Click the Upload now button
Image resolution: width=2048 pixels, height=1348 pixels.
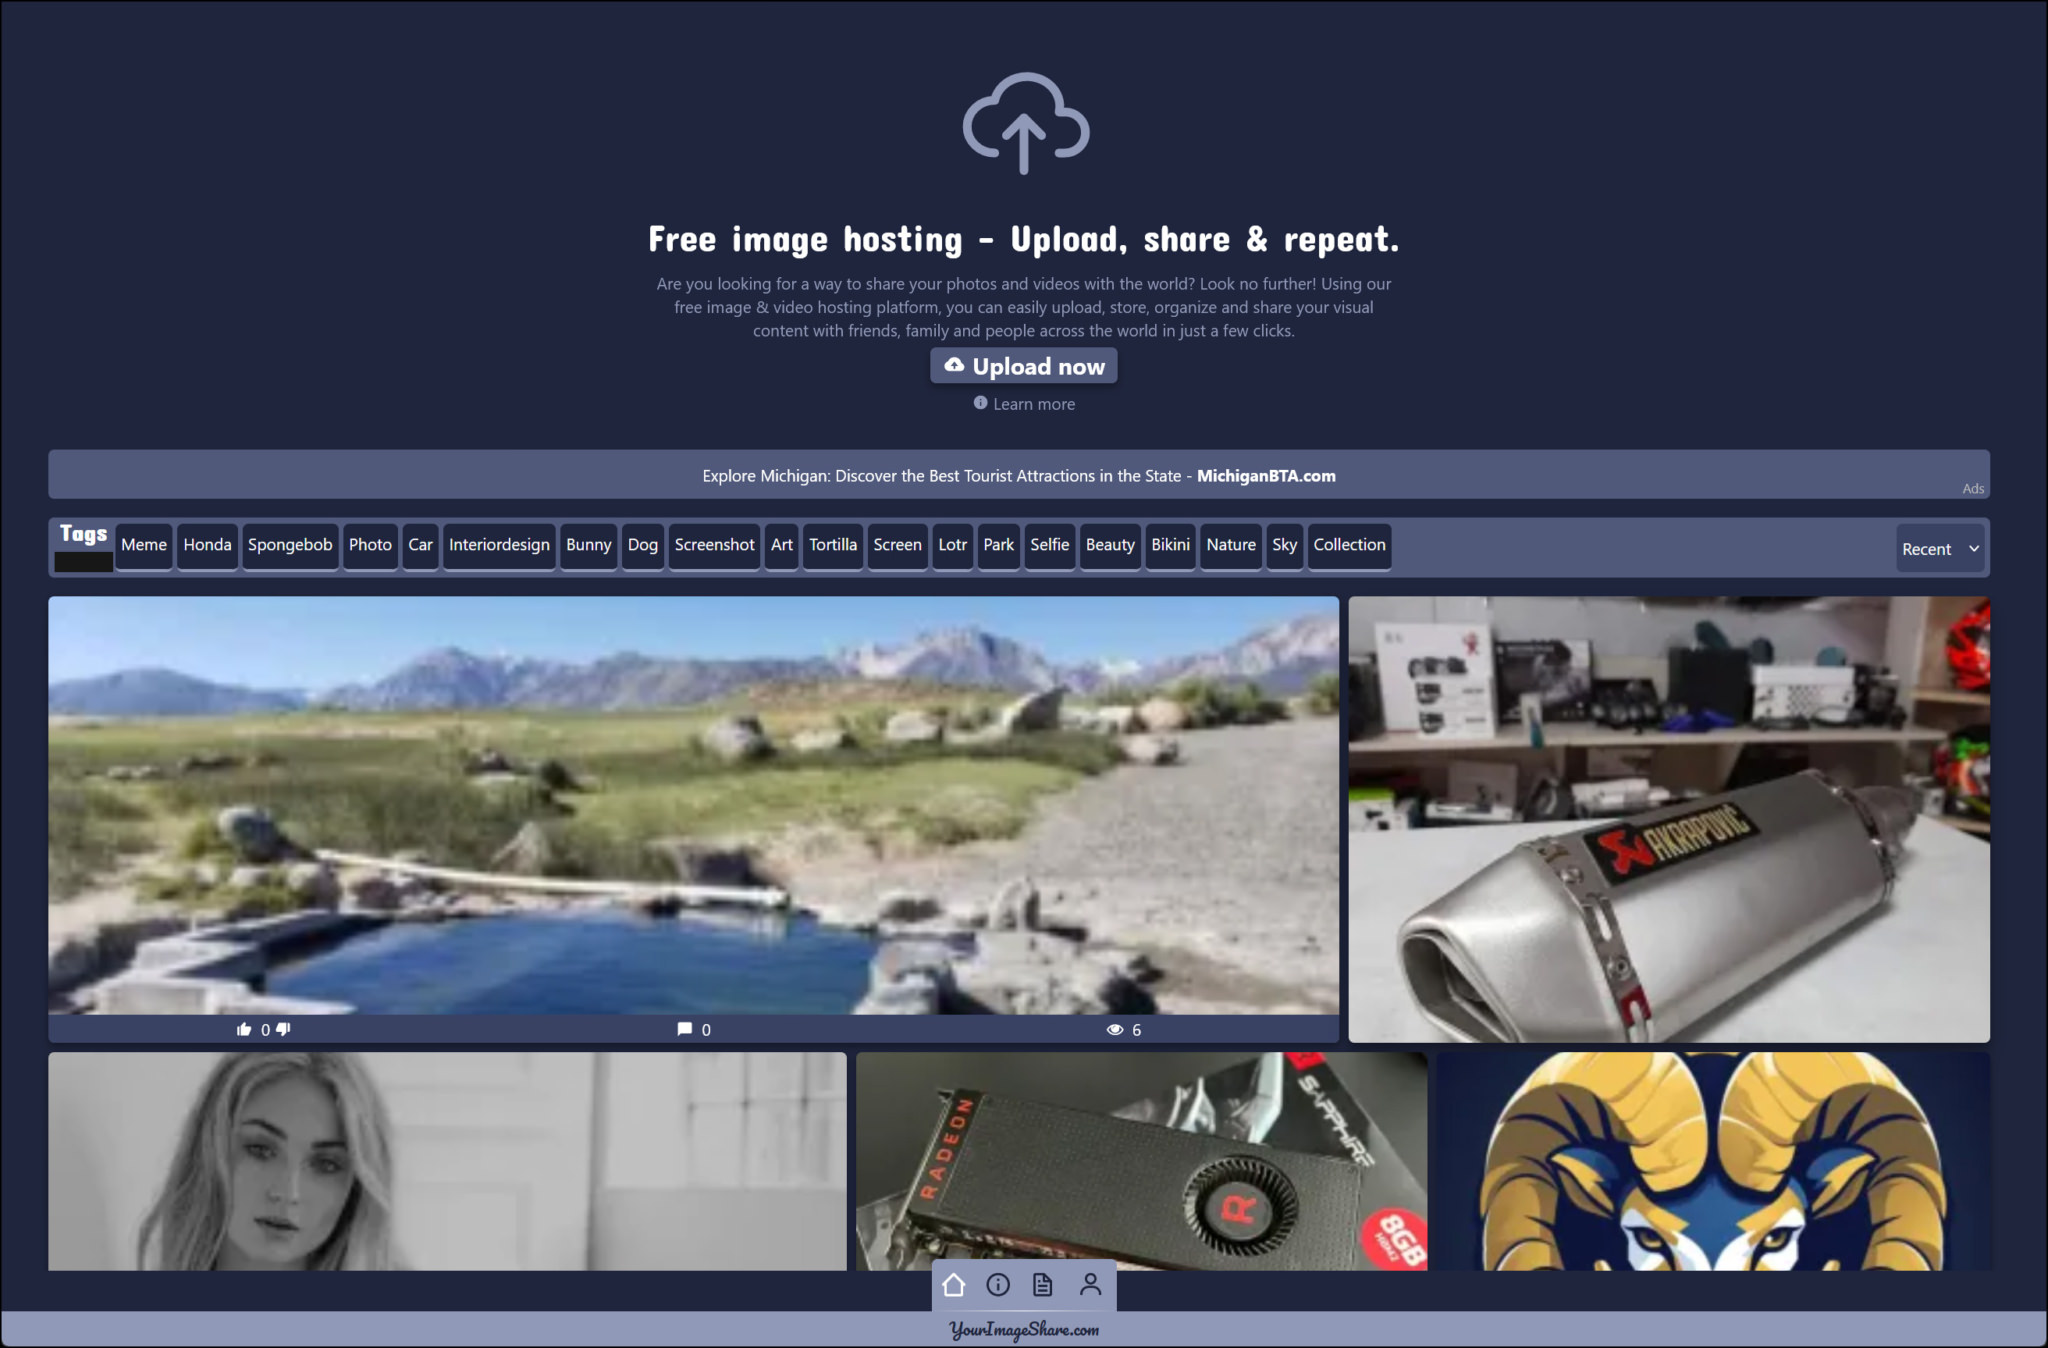(1023, 366)
